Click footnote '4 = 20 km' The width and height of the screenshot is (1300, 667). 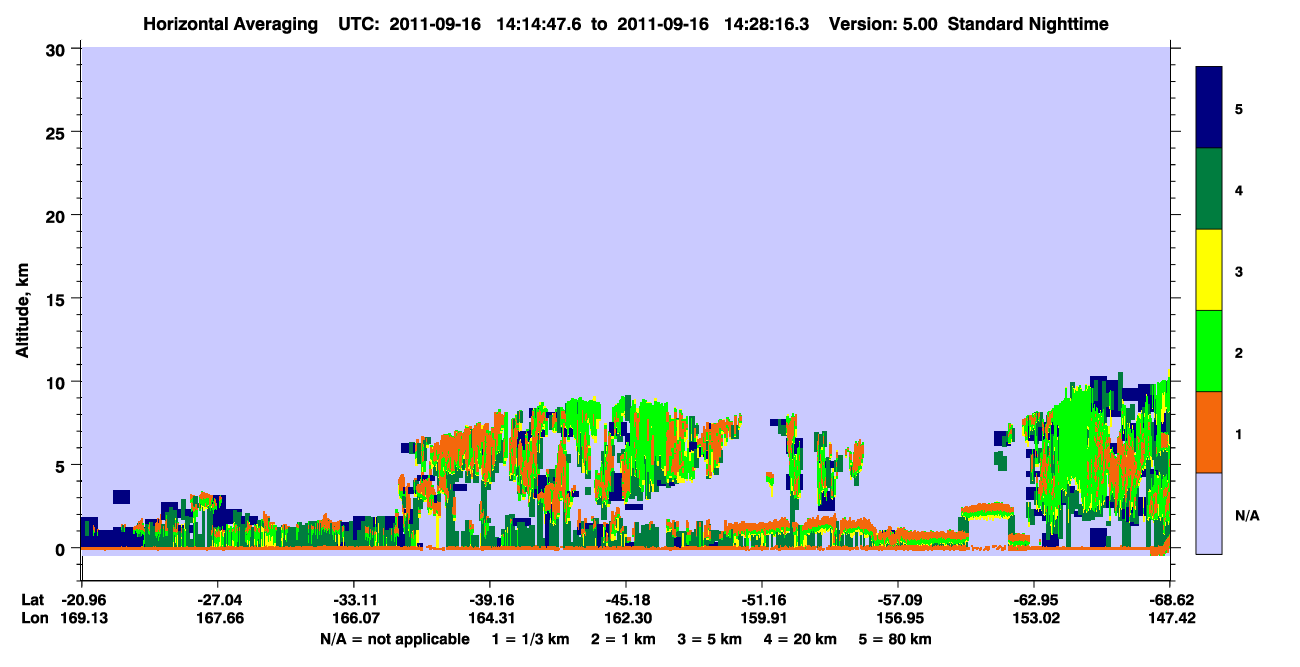(802, 639)
